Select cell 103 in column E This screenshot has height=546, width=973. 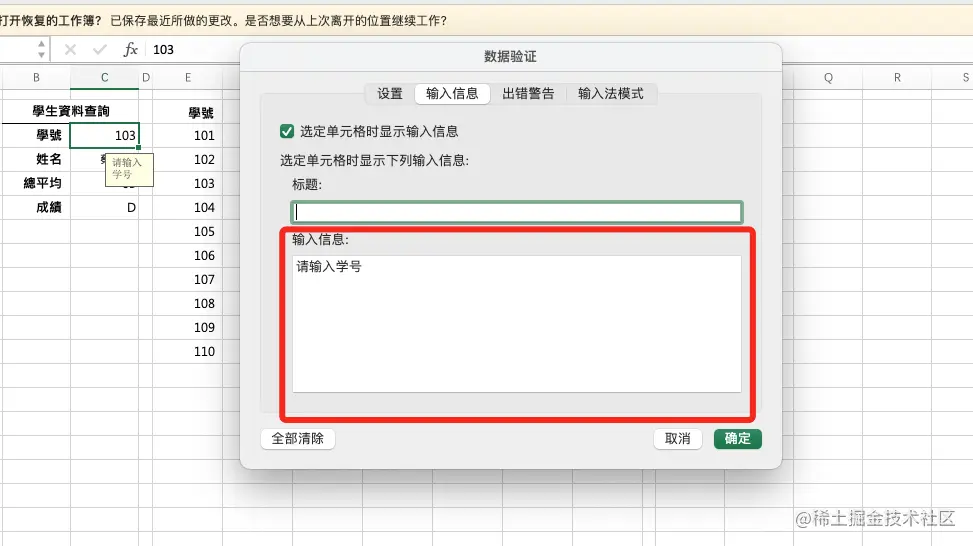tap(187, 184)
